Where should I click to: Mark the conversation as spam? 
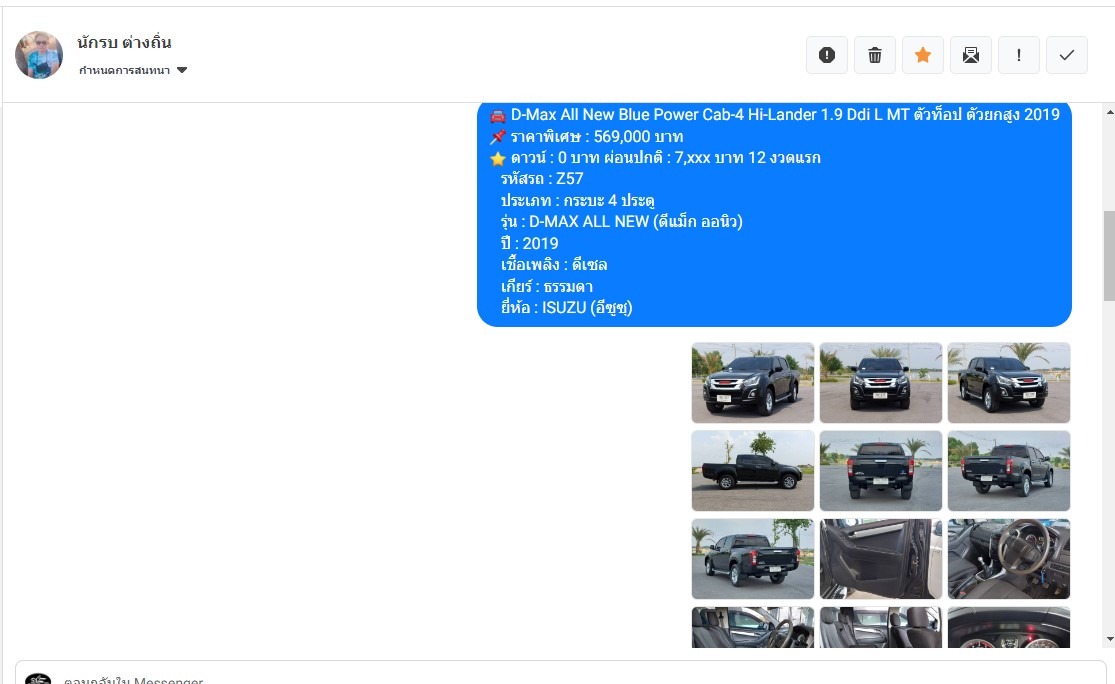(826, 55)
